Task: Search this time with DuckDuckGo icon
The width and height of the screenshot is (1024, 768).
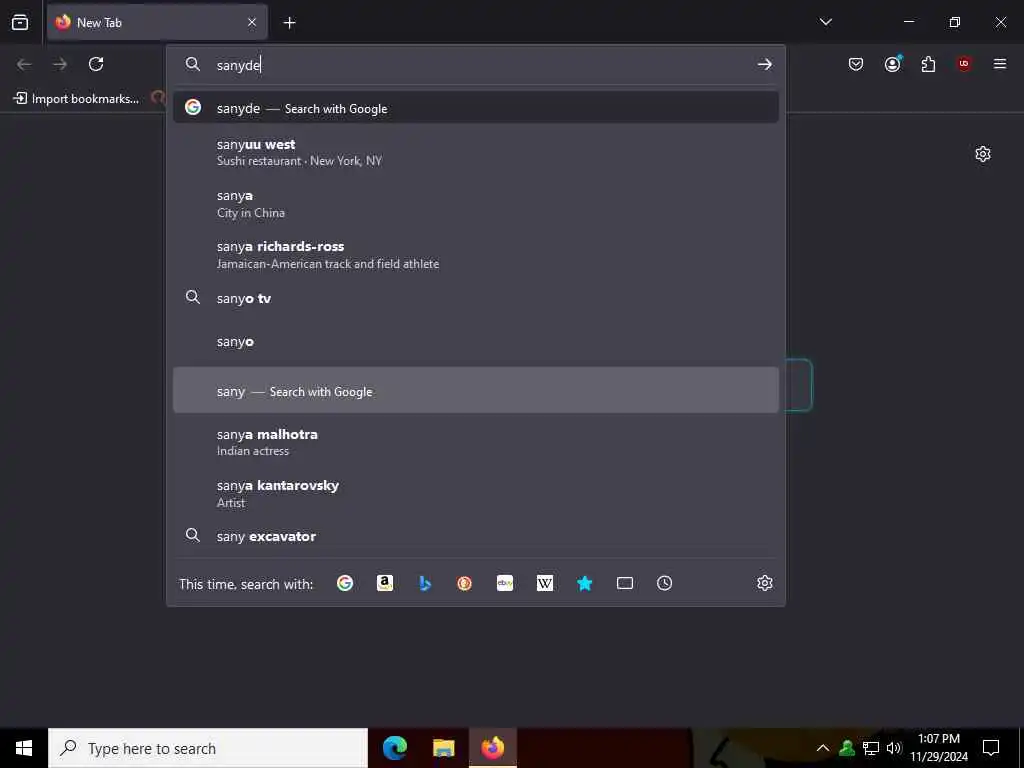Action: tap(464, 583)
